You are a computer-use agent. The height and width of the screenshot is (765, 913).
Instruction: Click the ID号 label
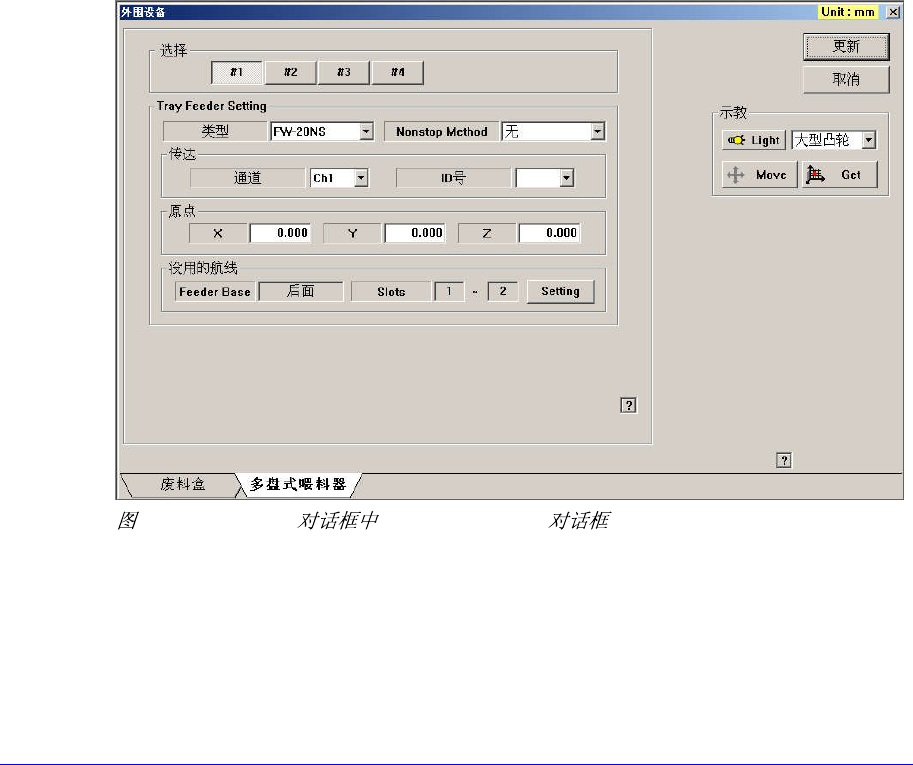(x=453, y=178)
